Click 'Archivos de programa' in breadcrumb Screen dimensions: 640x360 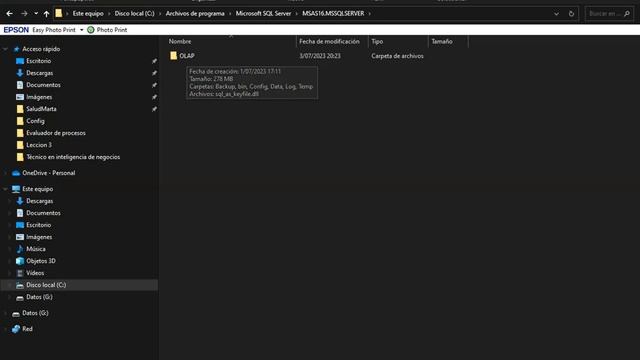(195, 13)
